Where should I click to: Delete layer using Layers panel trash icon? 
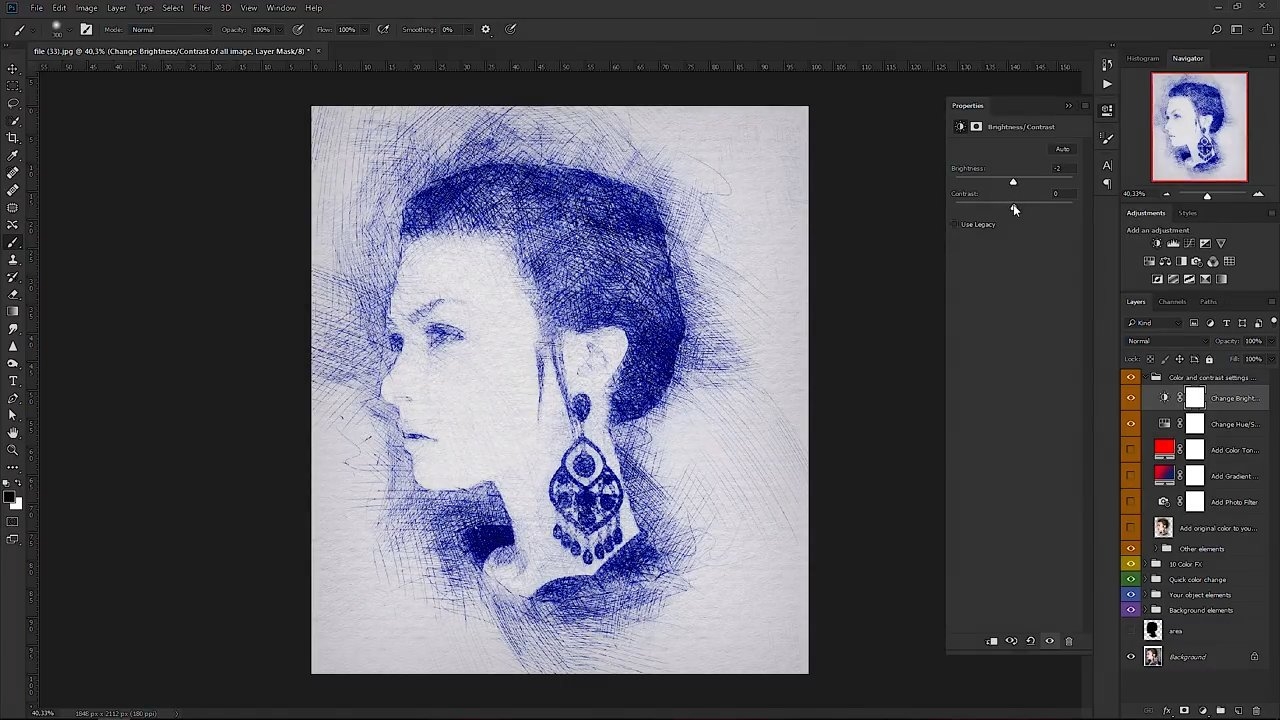click(x=1256, y=711)
